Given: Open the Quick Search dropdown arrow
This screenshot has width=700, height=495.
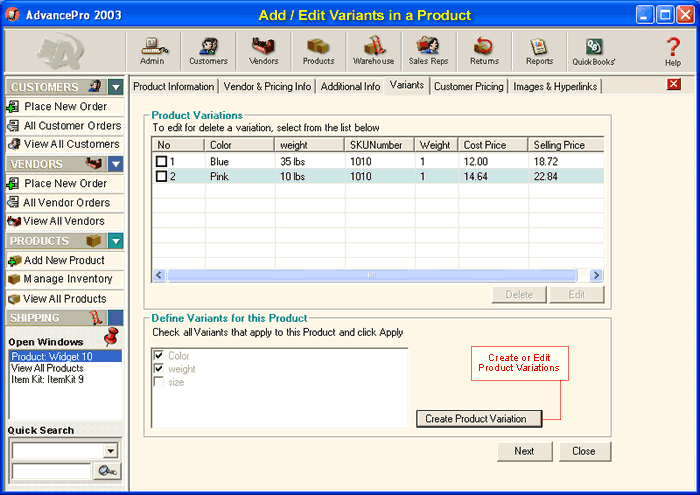Looking at the screenshot, I should (x=110, y=451).
